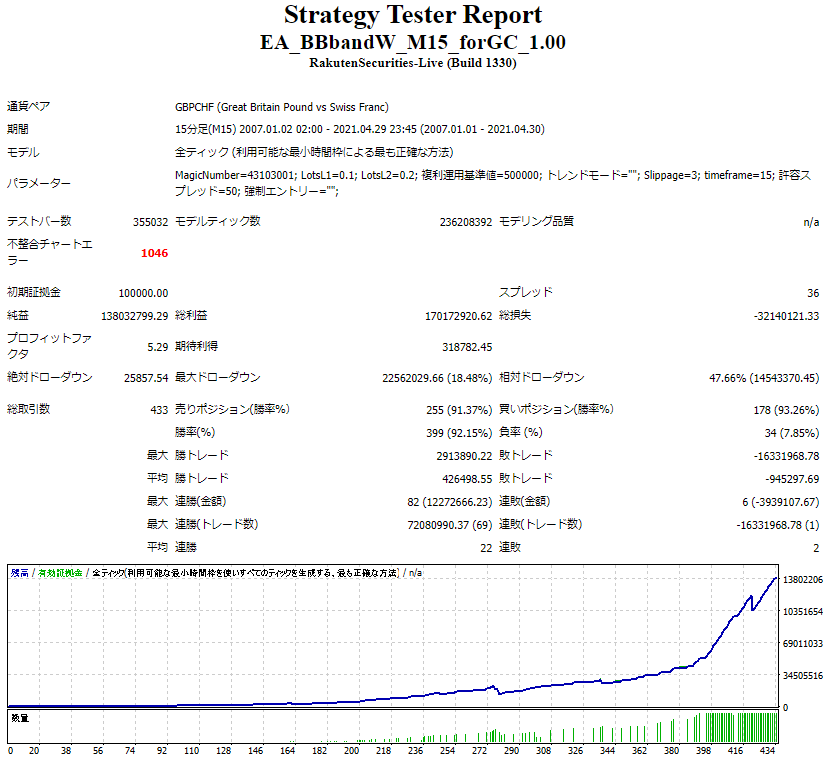Click the 不整合チャートエラー label
This screenshot has height=760, width=829.
pyautogui.click(x=50, y=252)
